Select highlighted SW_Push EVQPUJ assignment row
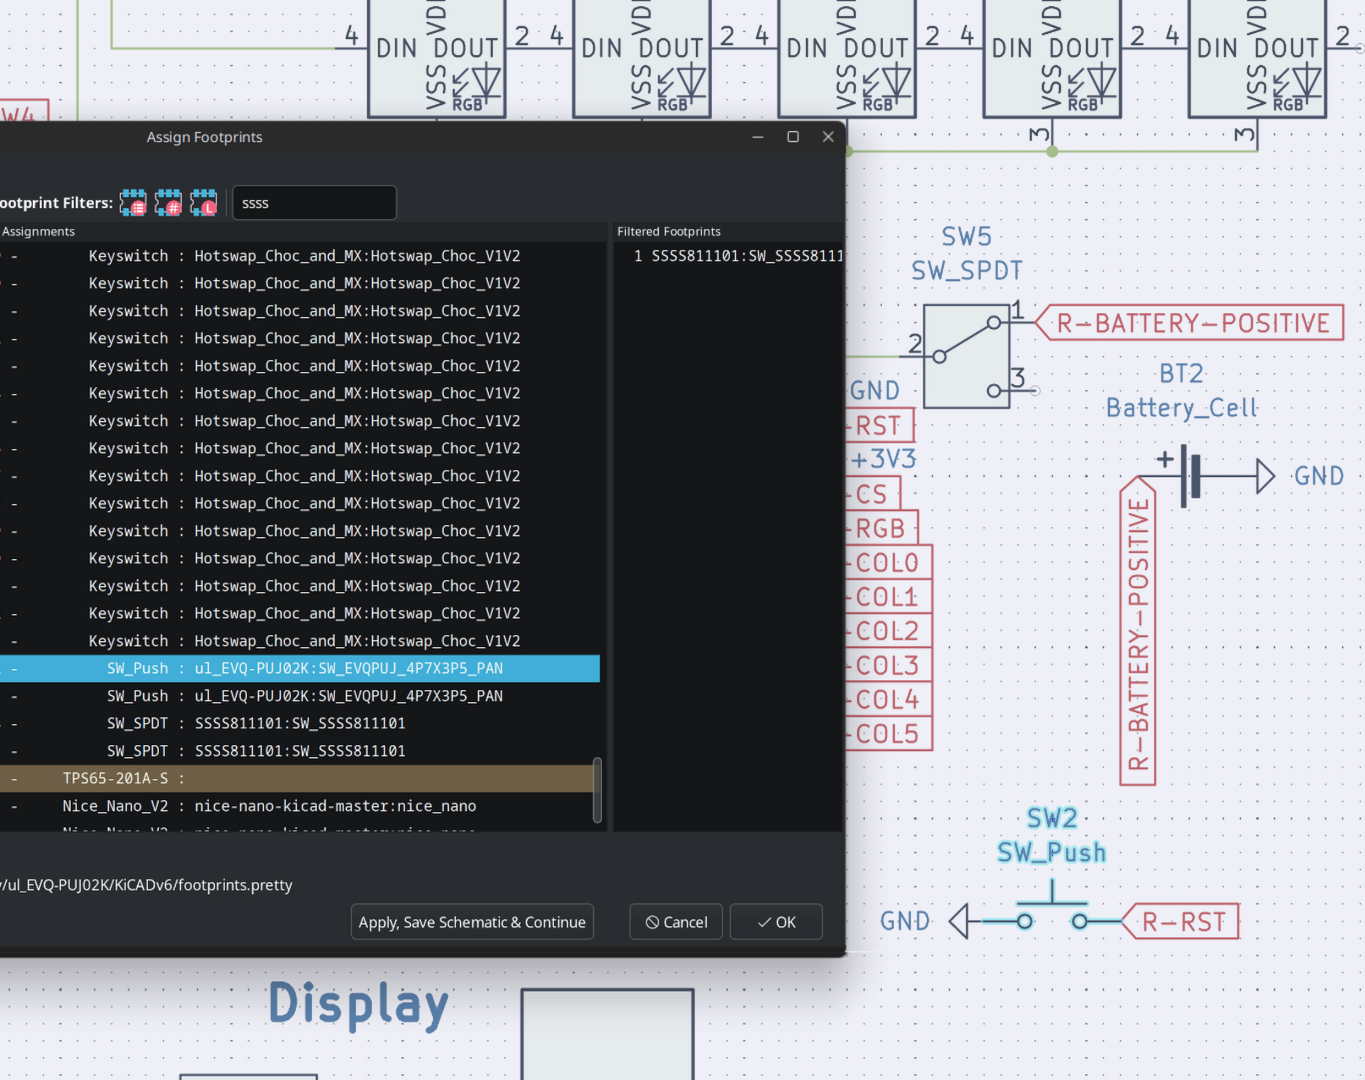The height and width of the screenshot is (1080, 1365). pos(300,668)
